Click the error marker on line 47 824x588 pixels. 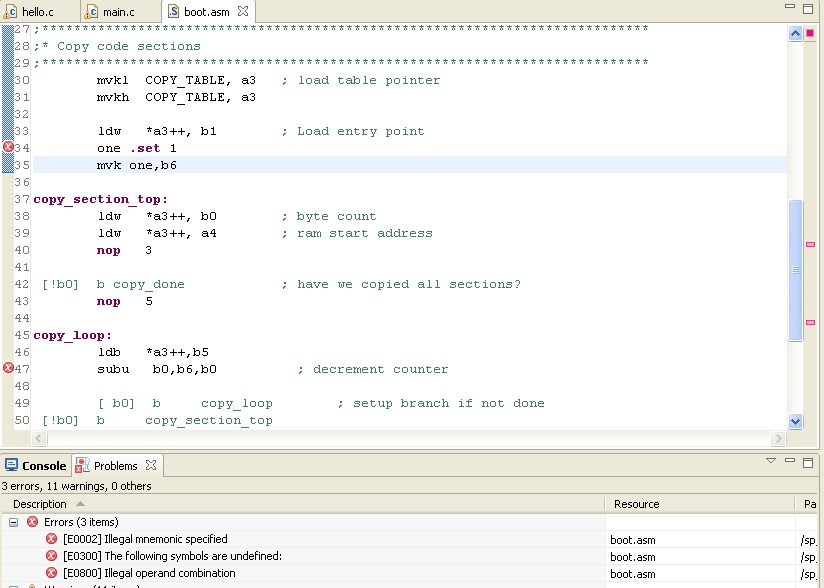coord(8,368)
